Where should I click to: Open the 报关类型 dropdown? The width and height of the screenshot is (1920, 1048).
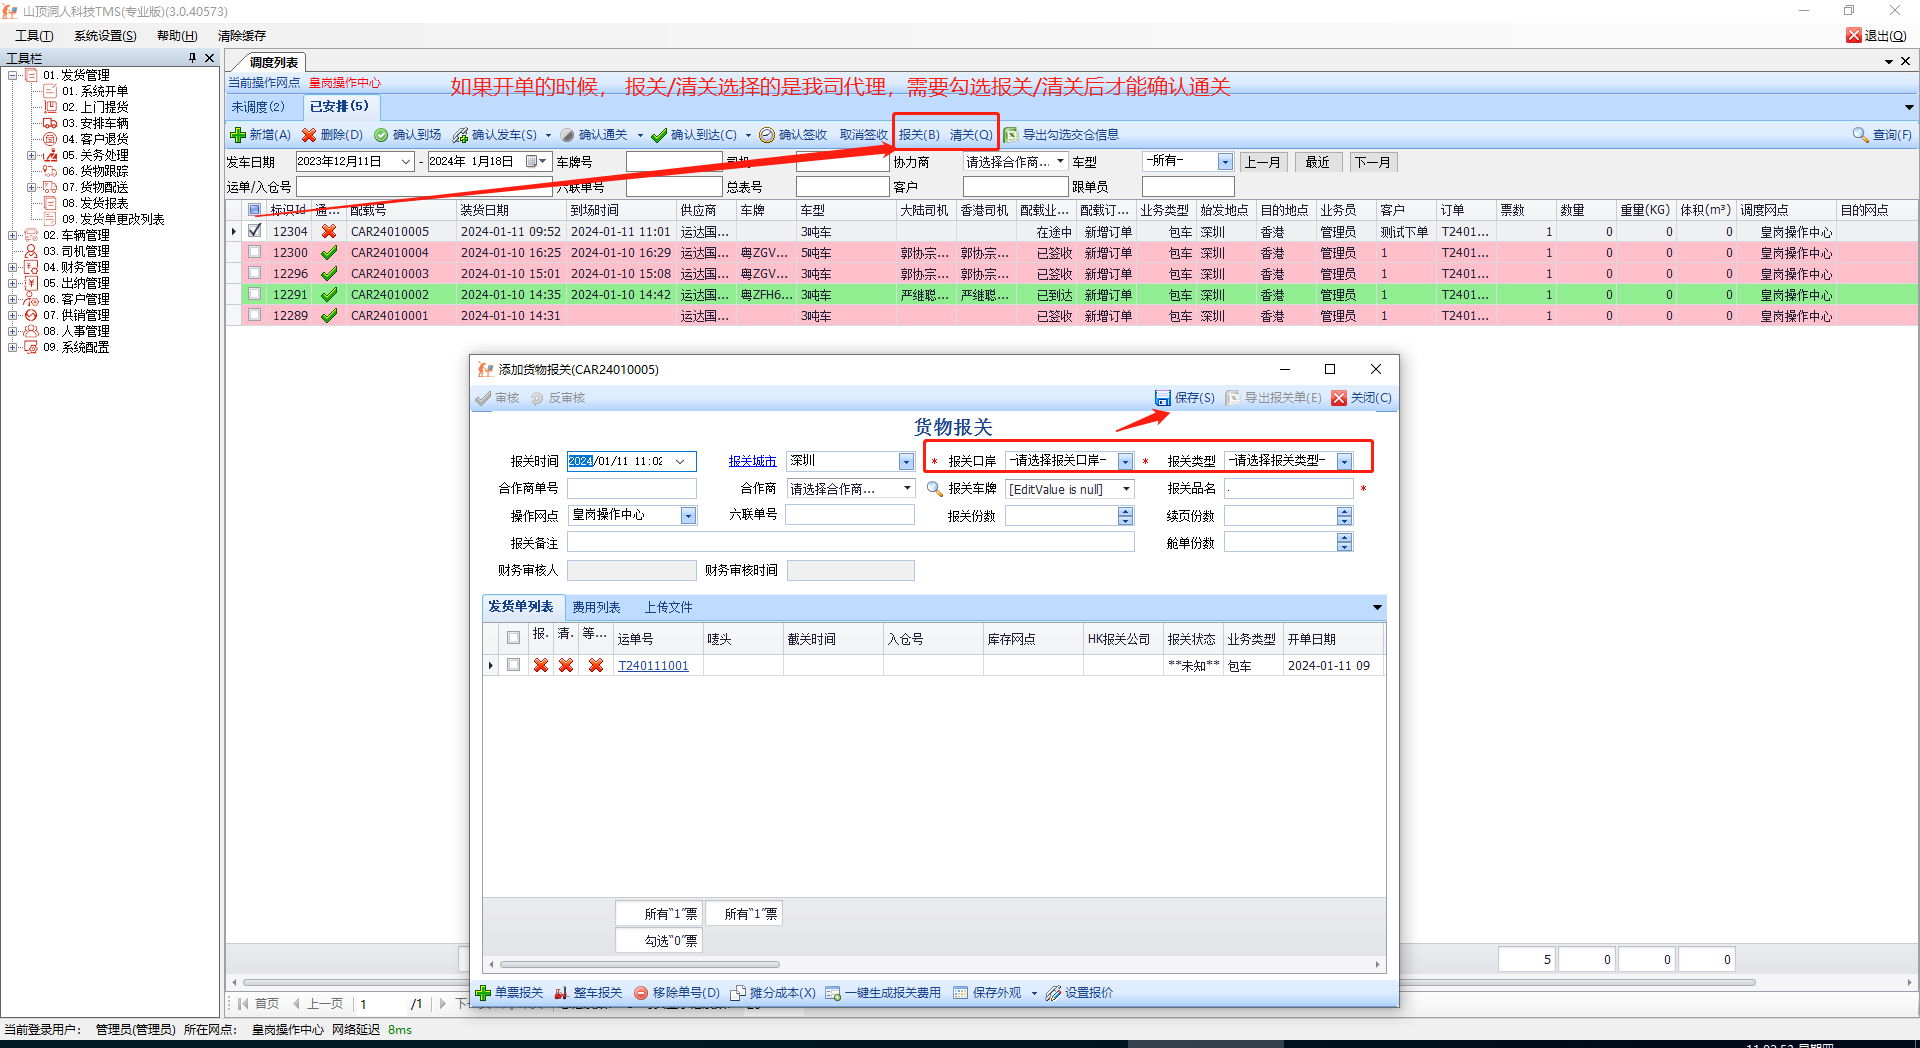pos(1344,461)
